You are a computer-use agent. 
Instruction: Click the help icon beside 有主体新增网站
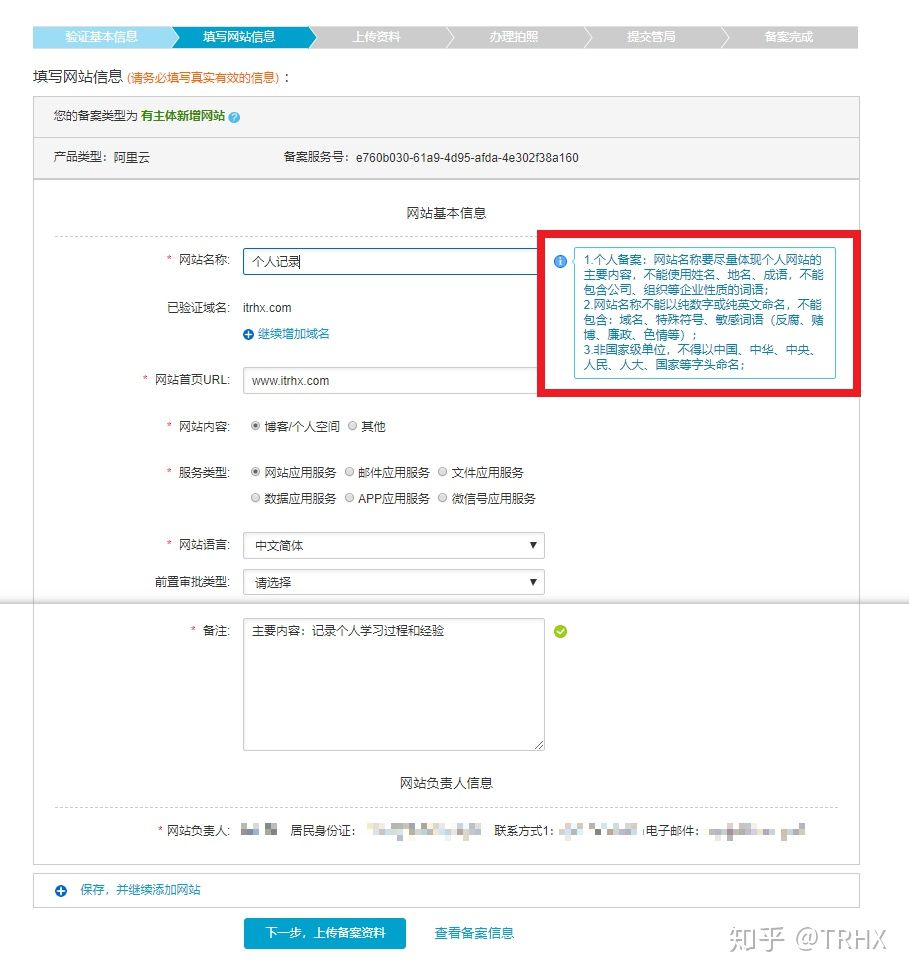click(x=234, y=117)
